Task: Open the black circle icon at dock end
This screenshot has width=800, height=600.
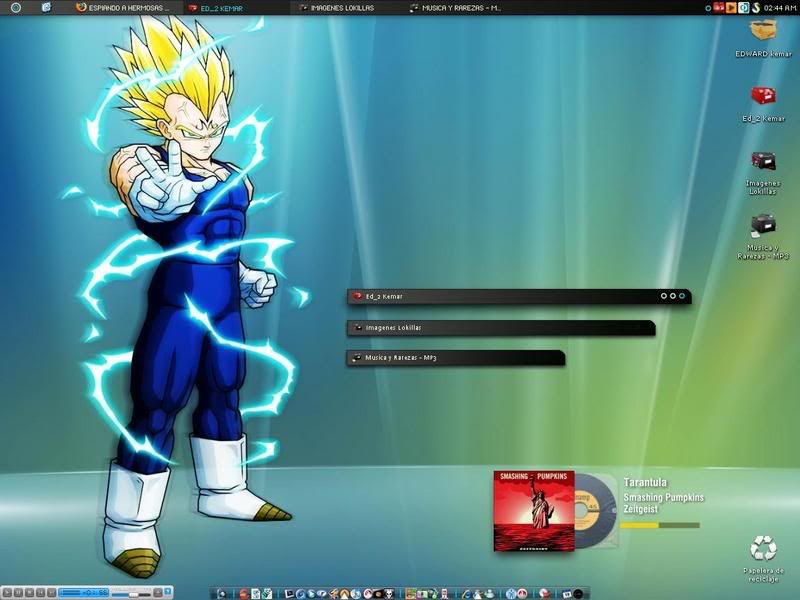Action: point(578,594)
